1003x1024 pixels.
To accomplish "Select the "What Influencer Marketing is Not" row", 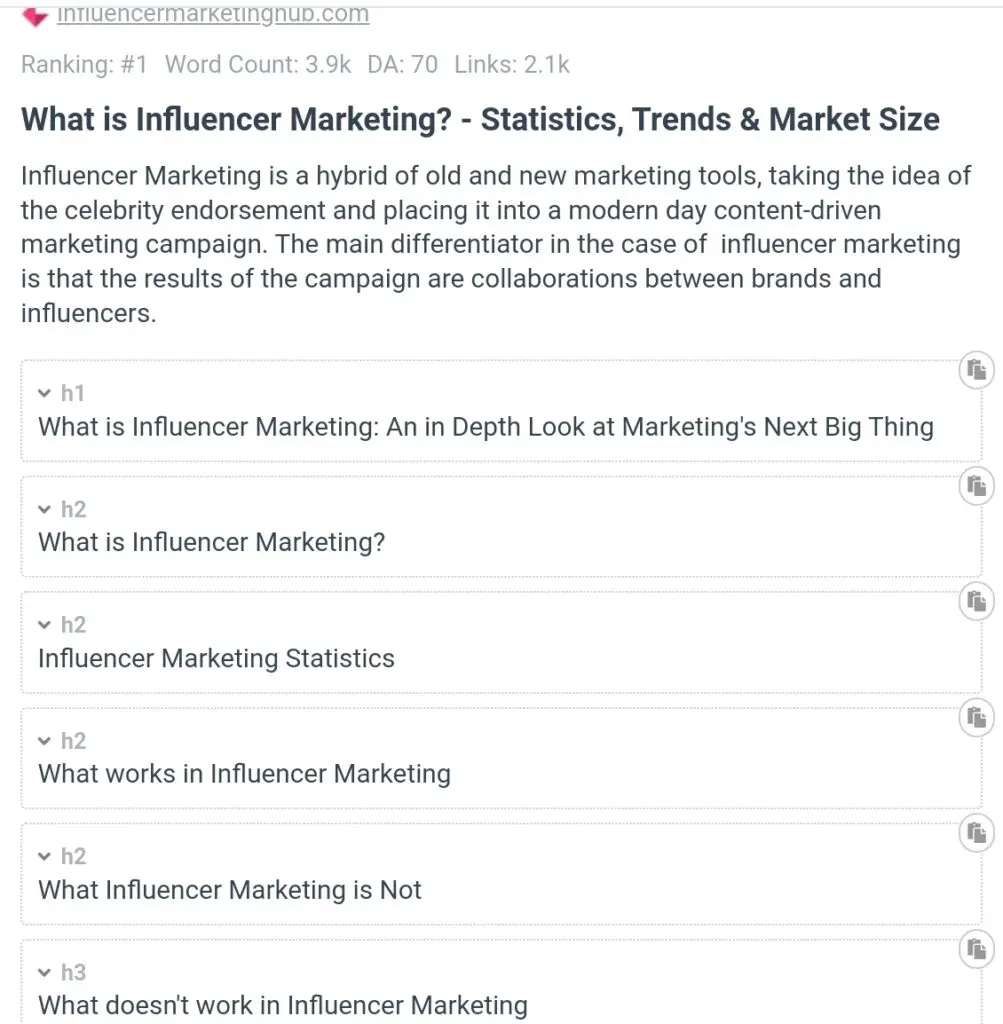I will tap(230, 890).
